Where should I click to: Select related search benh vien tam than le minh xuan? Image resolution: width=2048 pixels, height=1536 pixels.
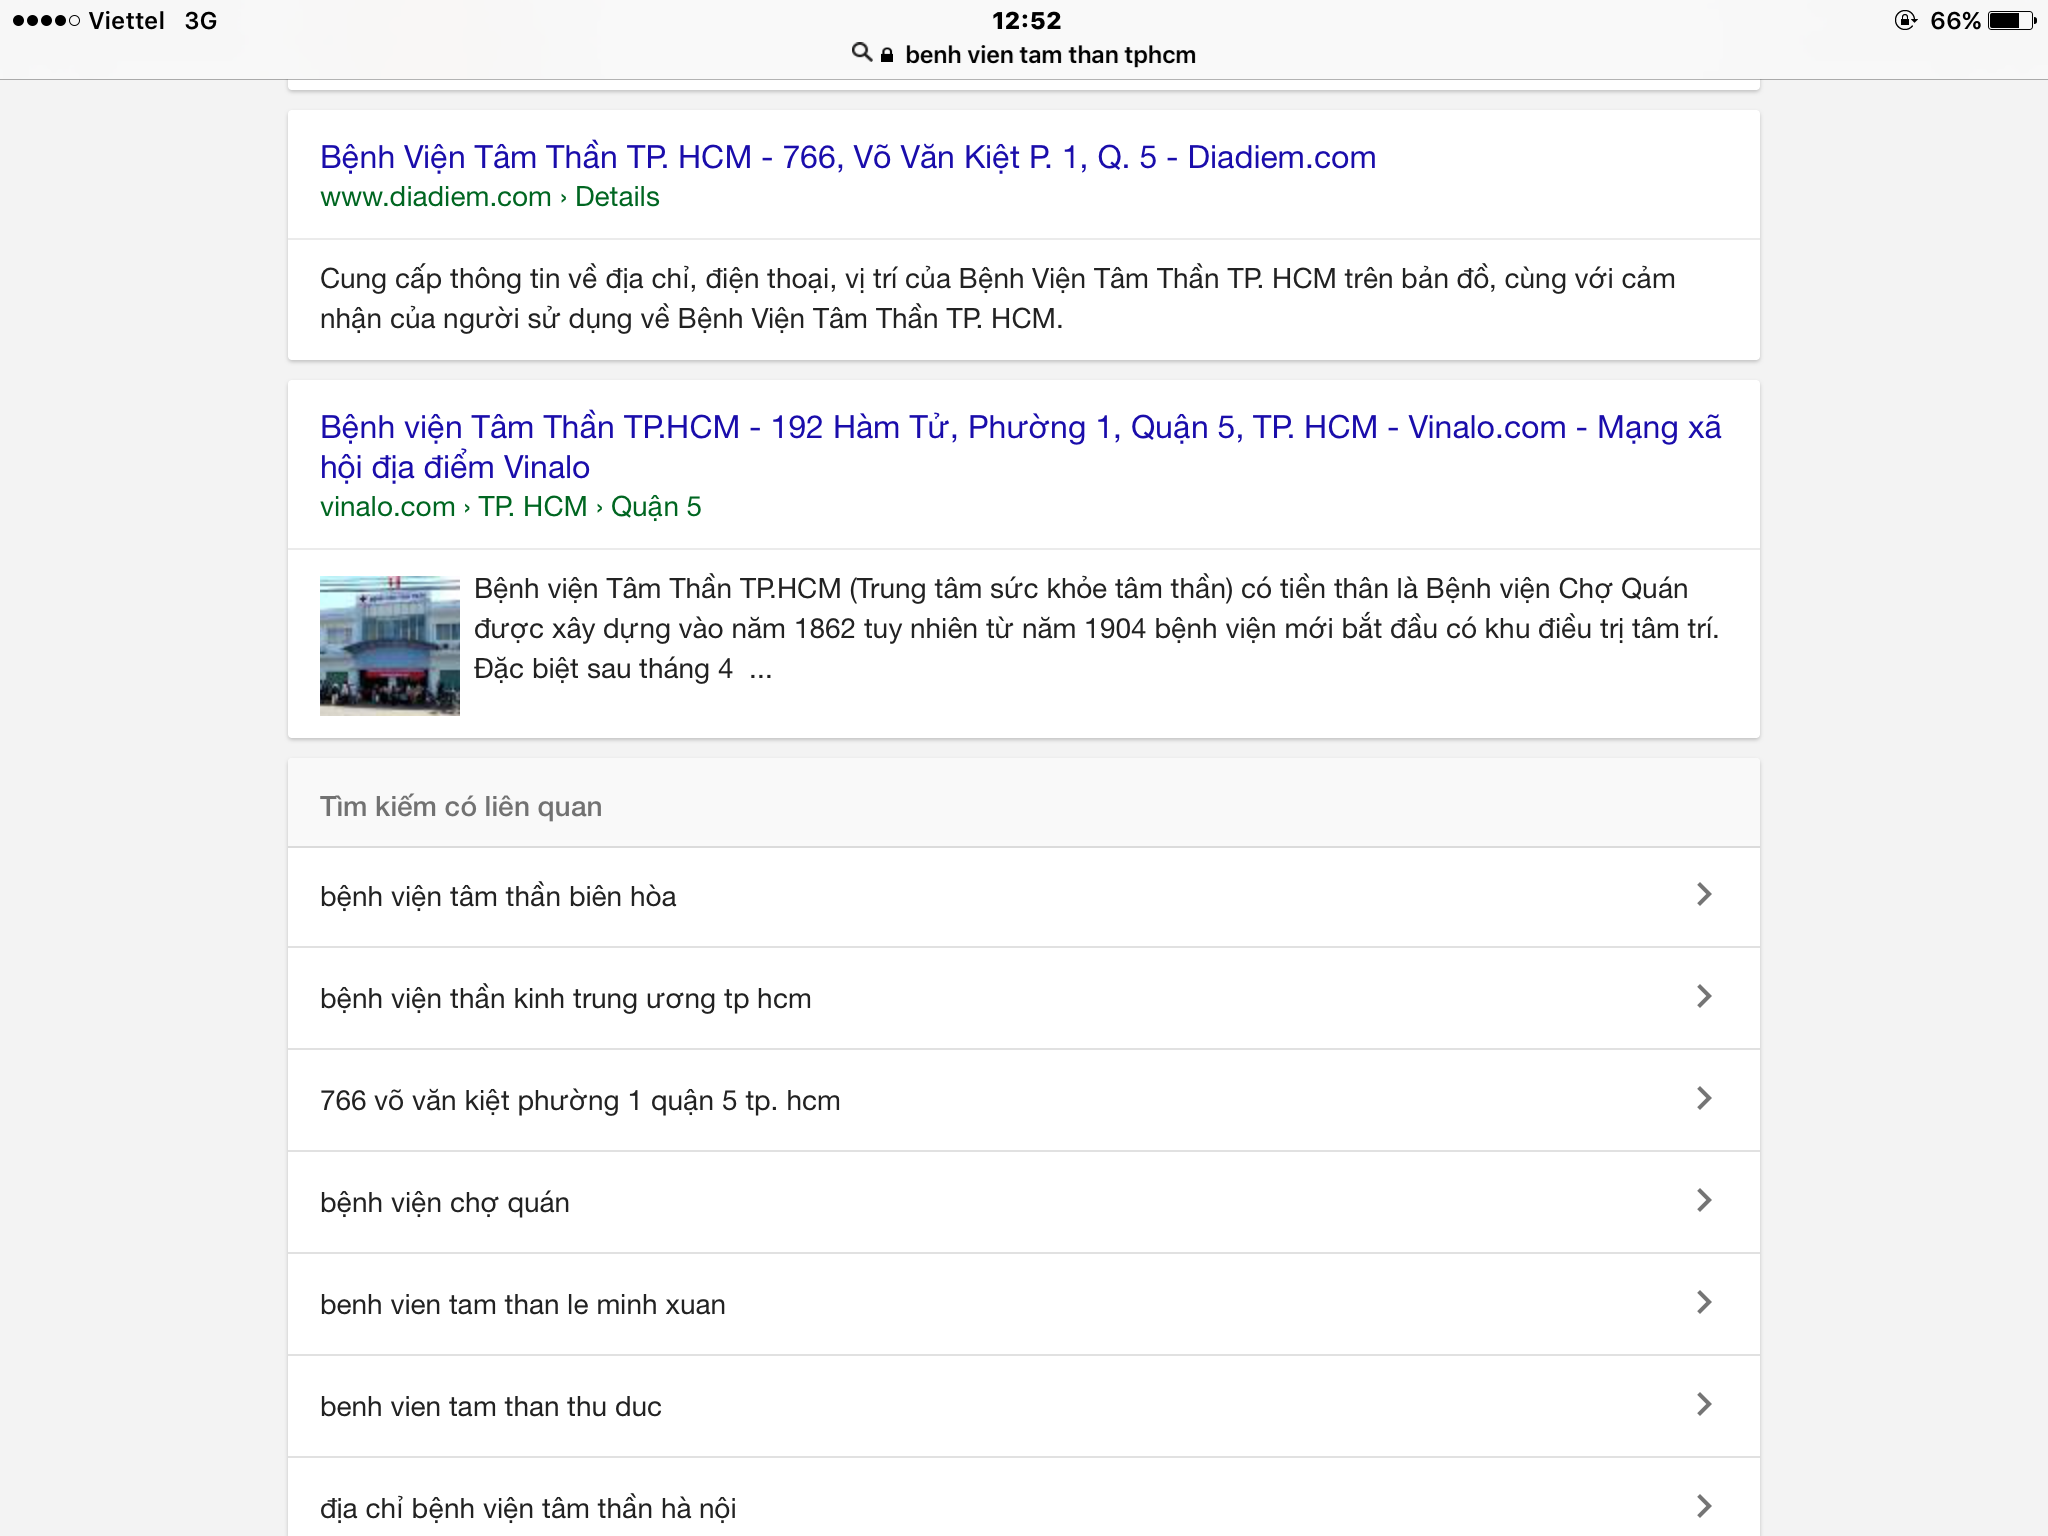pyautogui.click(x=522, y=1304)
